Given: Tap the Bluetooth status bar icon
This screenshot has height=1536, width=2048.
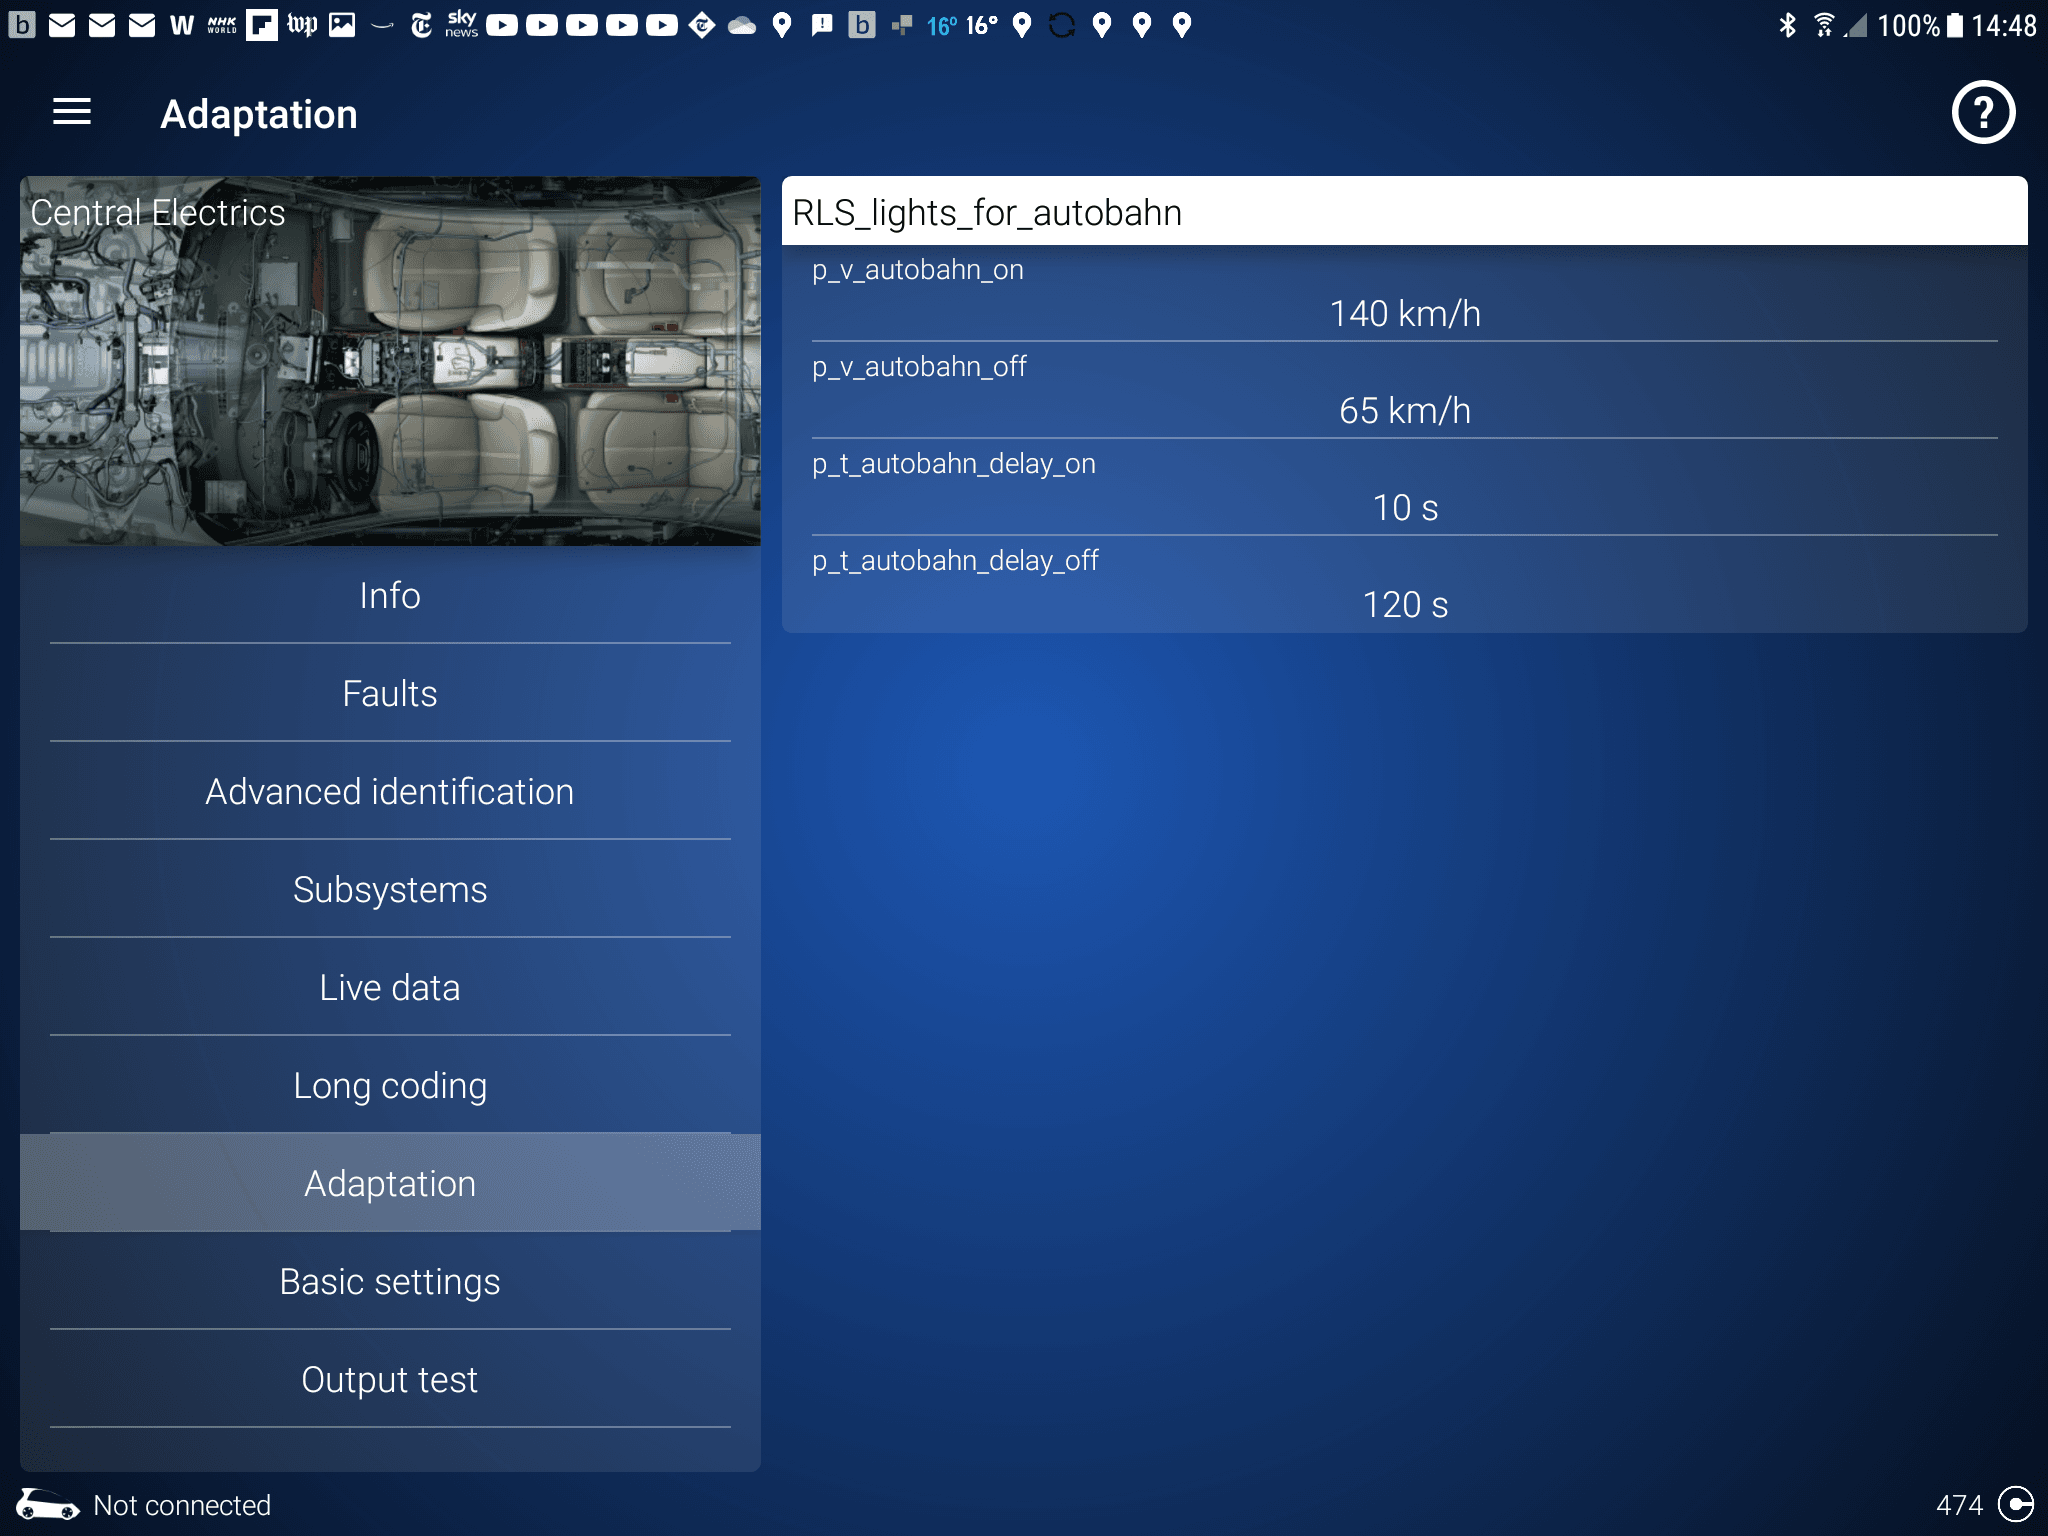Looking at the screenshot, I should click(x=1787, y=25).
